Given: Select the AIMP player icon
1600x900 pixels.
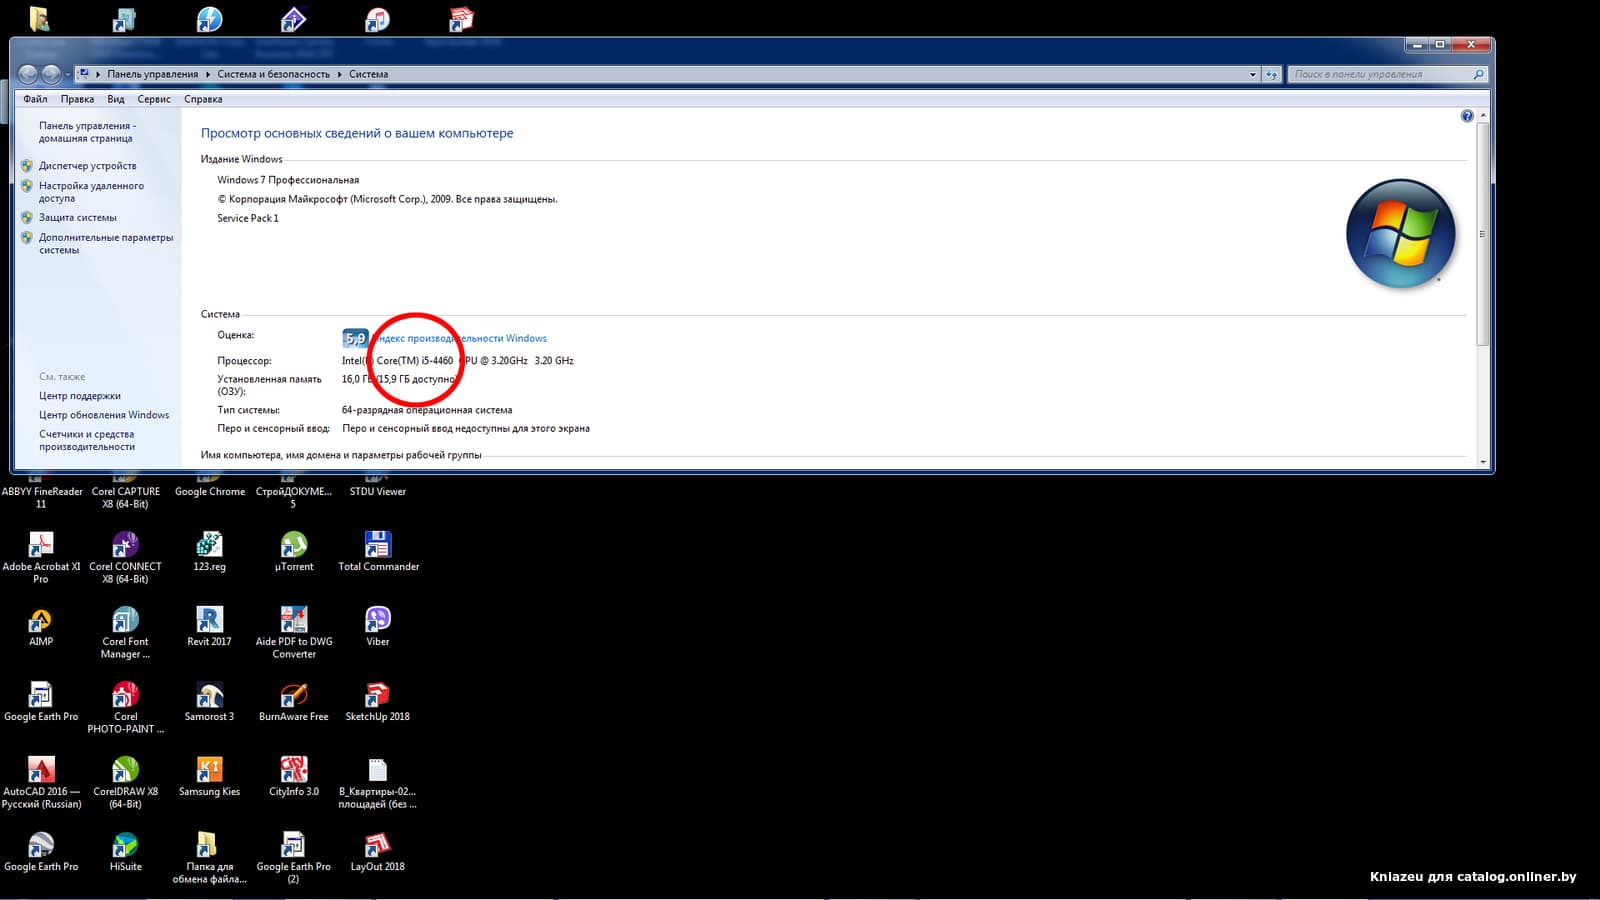Looking at the screenshot, I should [x=41, y=626].
